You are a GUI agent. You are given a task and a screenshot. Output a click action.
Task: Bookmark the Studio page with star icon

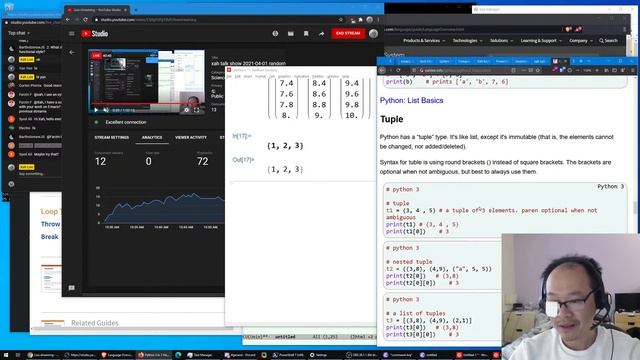340,20
